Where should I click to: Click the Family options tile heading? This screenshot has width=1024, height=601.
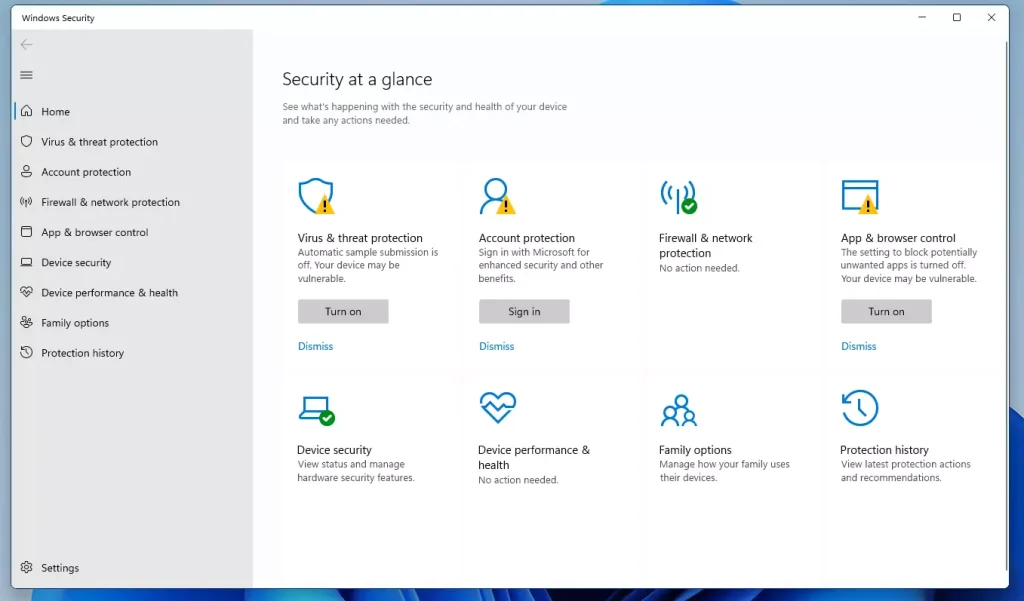pyautogui.click(x=695, y=449)
